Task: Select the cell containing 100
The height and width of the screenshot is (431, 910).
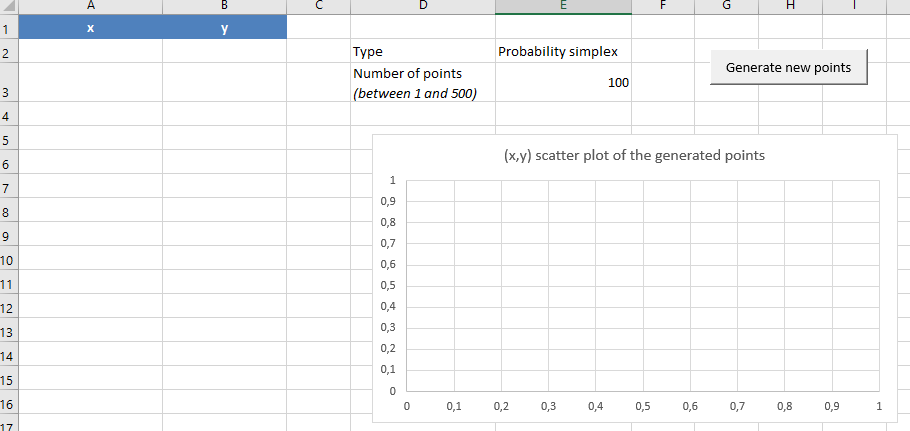Action: [x=563, y=82]
